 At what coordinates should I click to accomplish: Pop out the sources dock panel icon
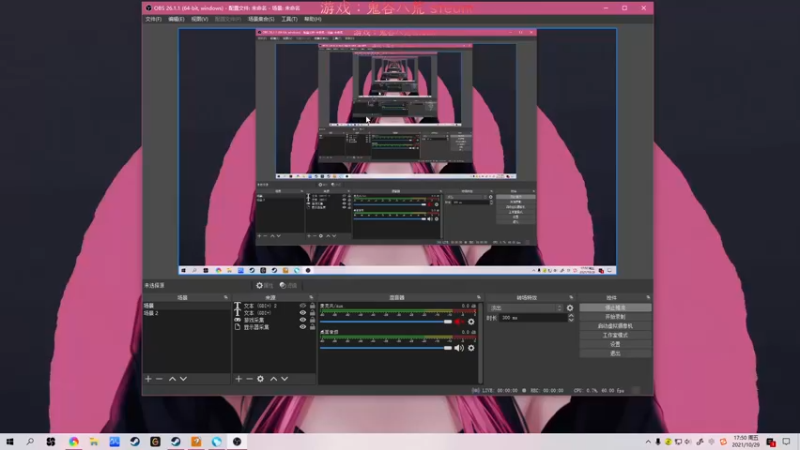click(311, 297)
